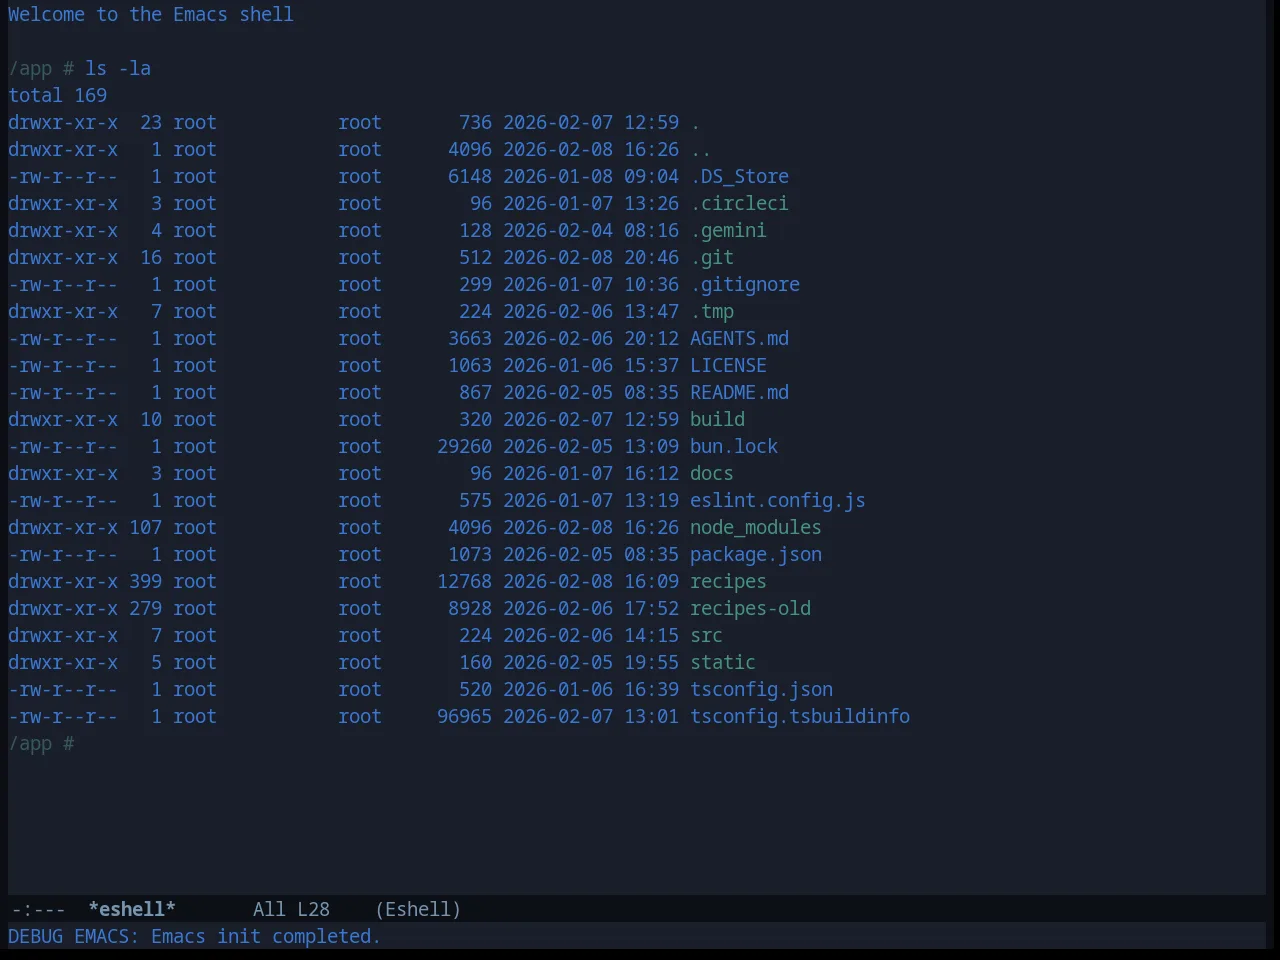Click tsconfig.json file name
1280x960 pixels.
pyautogui.click(x=761, y=689)
